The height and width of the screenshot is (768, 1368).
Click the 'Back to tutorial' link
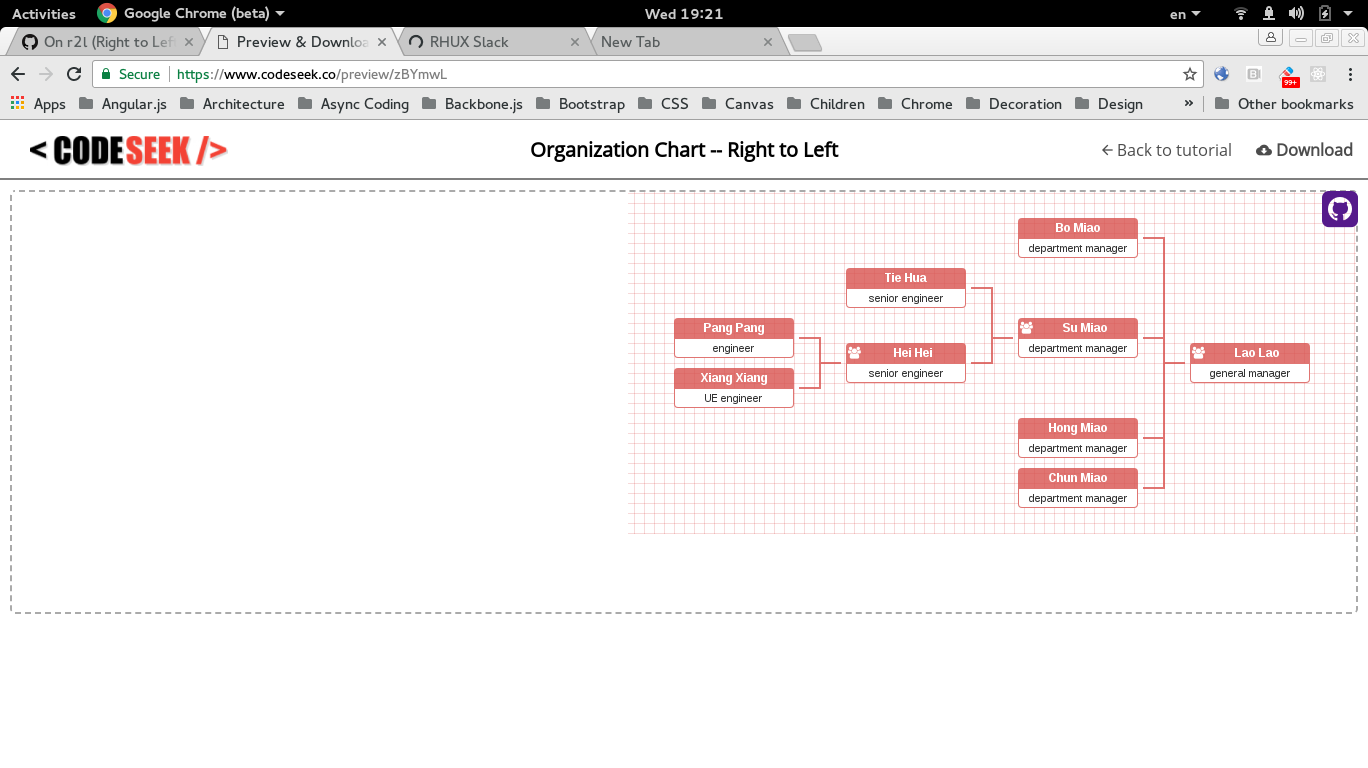(x=1166, y=149)
